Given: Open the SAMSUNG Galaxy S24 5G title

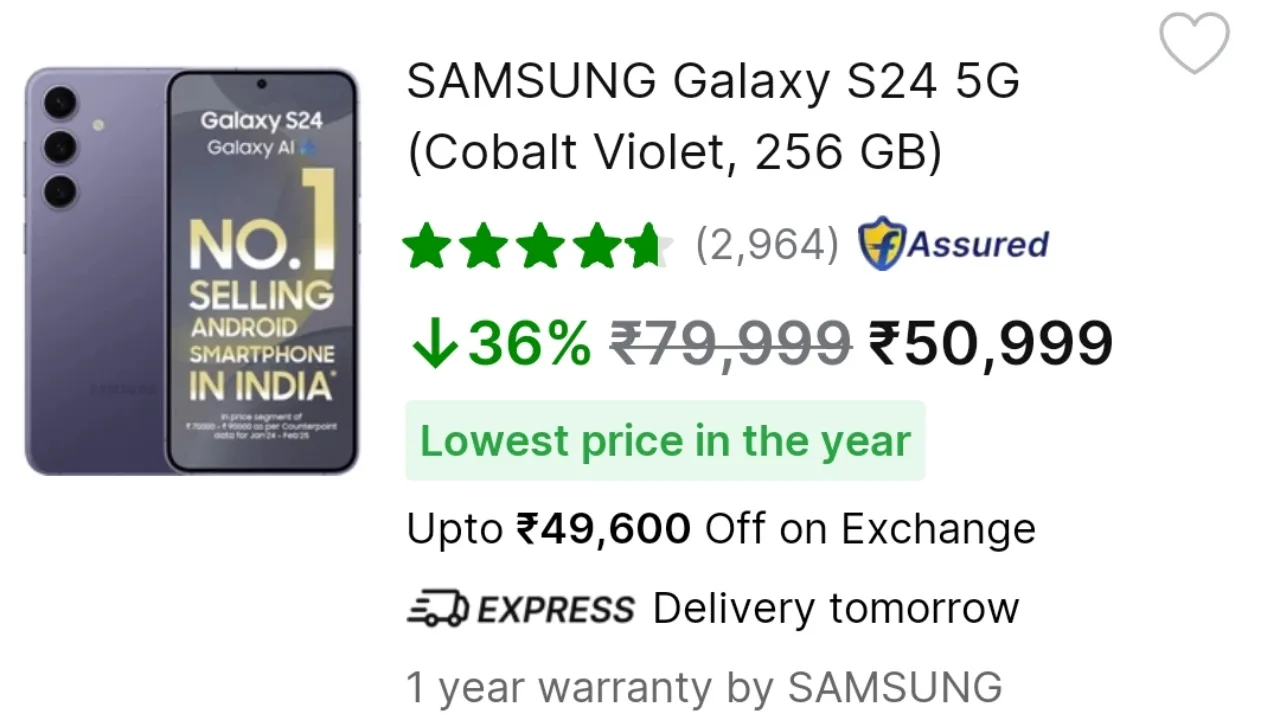Looking at the screenshot, I should (712, 81).
